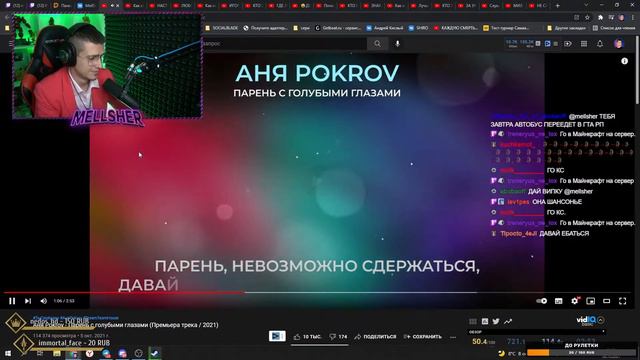Open YouTube notifications bell

pyautogui.click(x=600, y=44)
